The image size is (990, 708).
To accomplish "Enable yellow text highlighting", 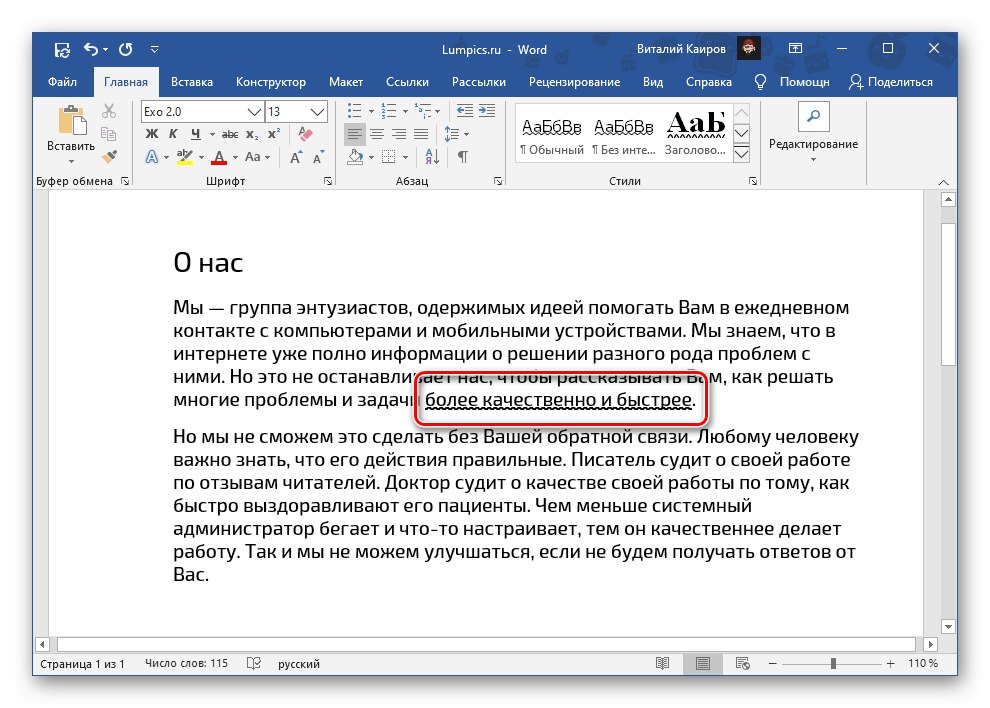I will pyautogui.click(x=185, y=157).
